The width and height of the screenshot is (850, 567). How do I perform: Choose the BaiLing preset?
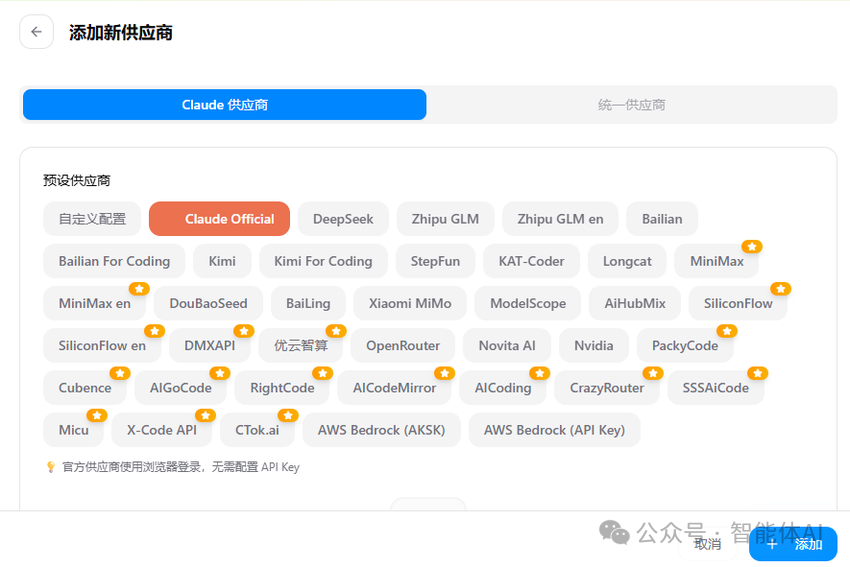308,304
